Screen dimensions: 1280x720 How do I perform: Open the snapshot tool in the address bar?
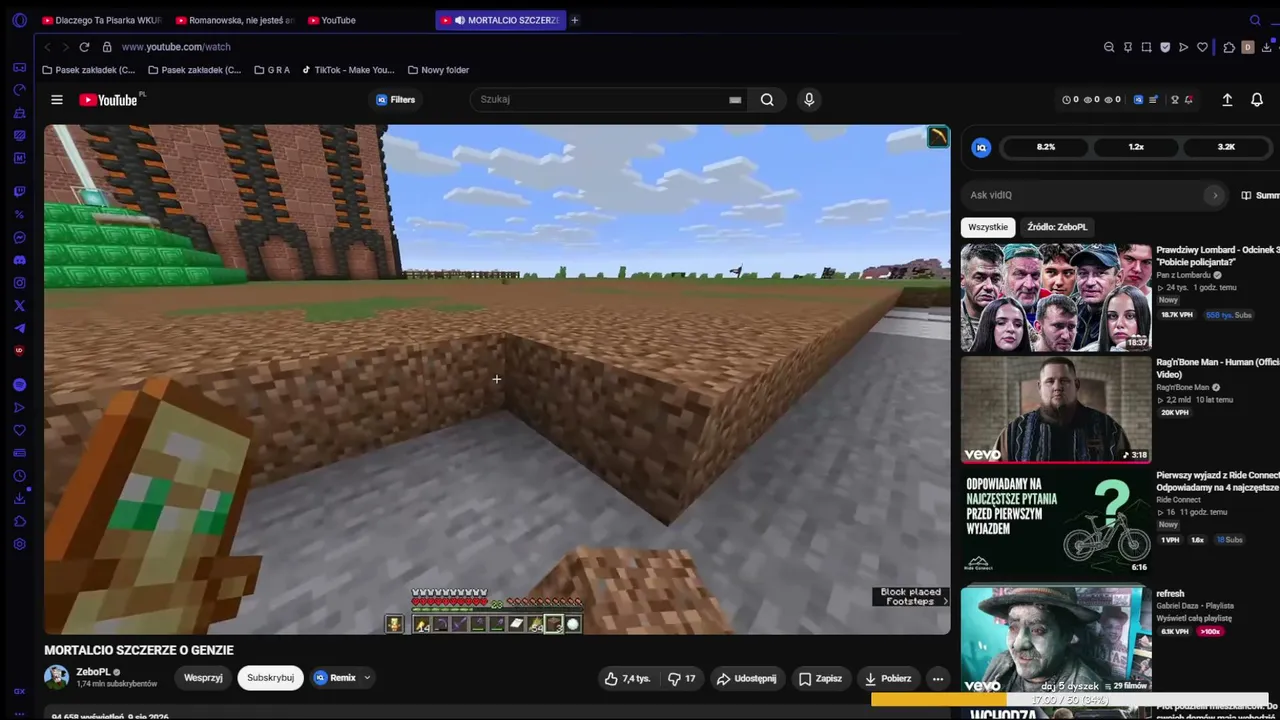(1146, 47)
